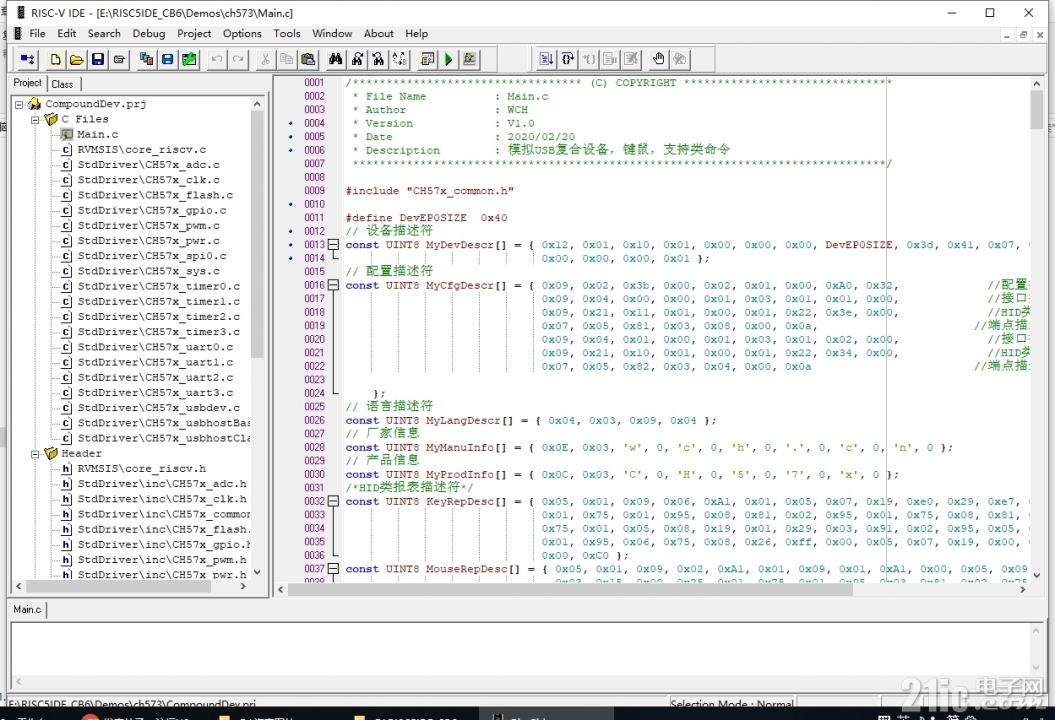1055x720 pixels.
Task: Click the blue save-all disk icon
Action: pyautogui.click(x=168, y=59)
